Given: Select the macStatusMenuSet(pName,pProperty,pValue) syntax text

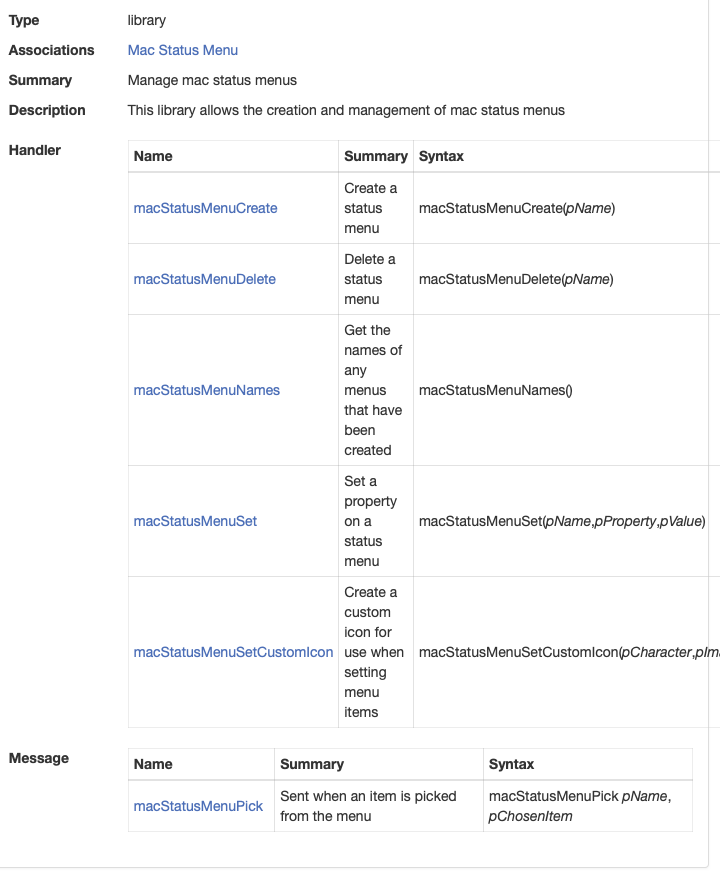Looking at the screenshot, I should click(x=562, y=521).
